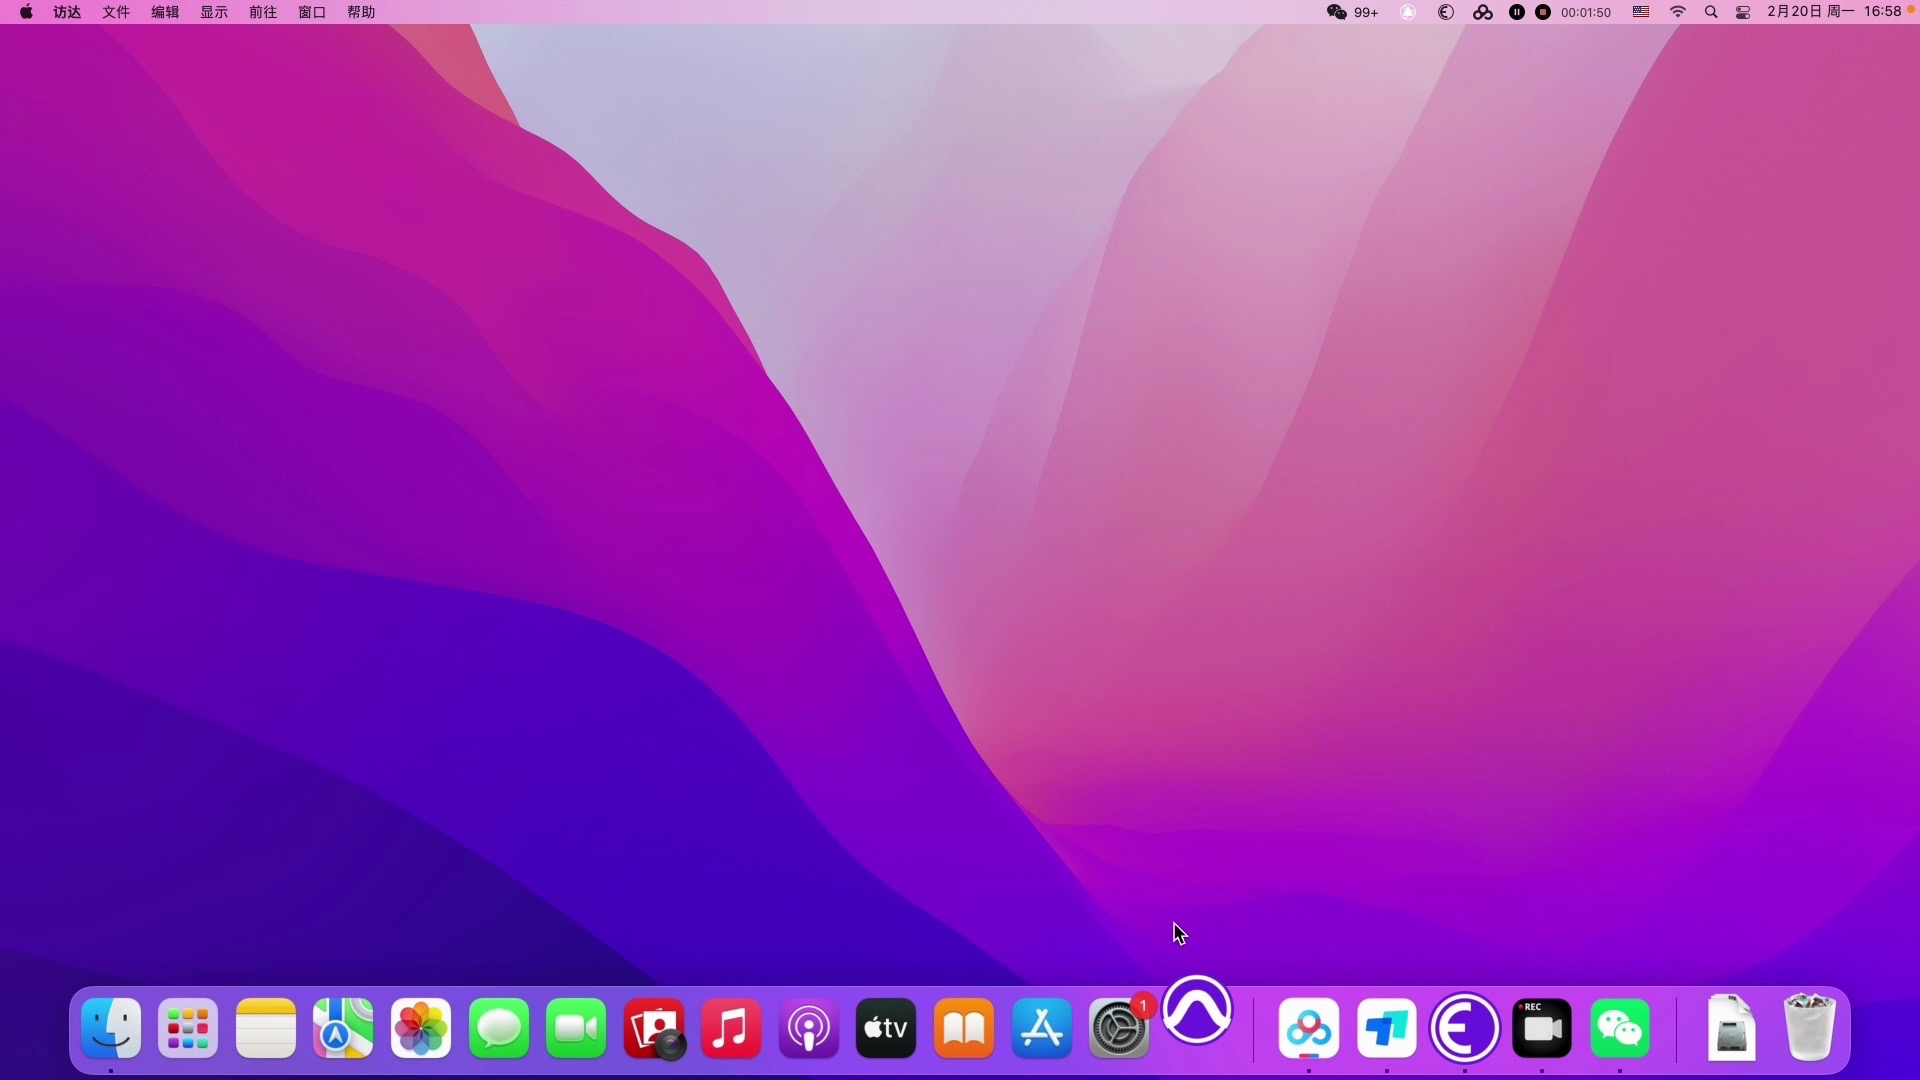This screenshot has width=1920, height=1080.
Task: Open the Podcasts app
Action: [809, 1028]
